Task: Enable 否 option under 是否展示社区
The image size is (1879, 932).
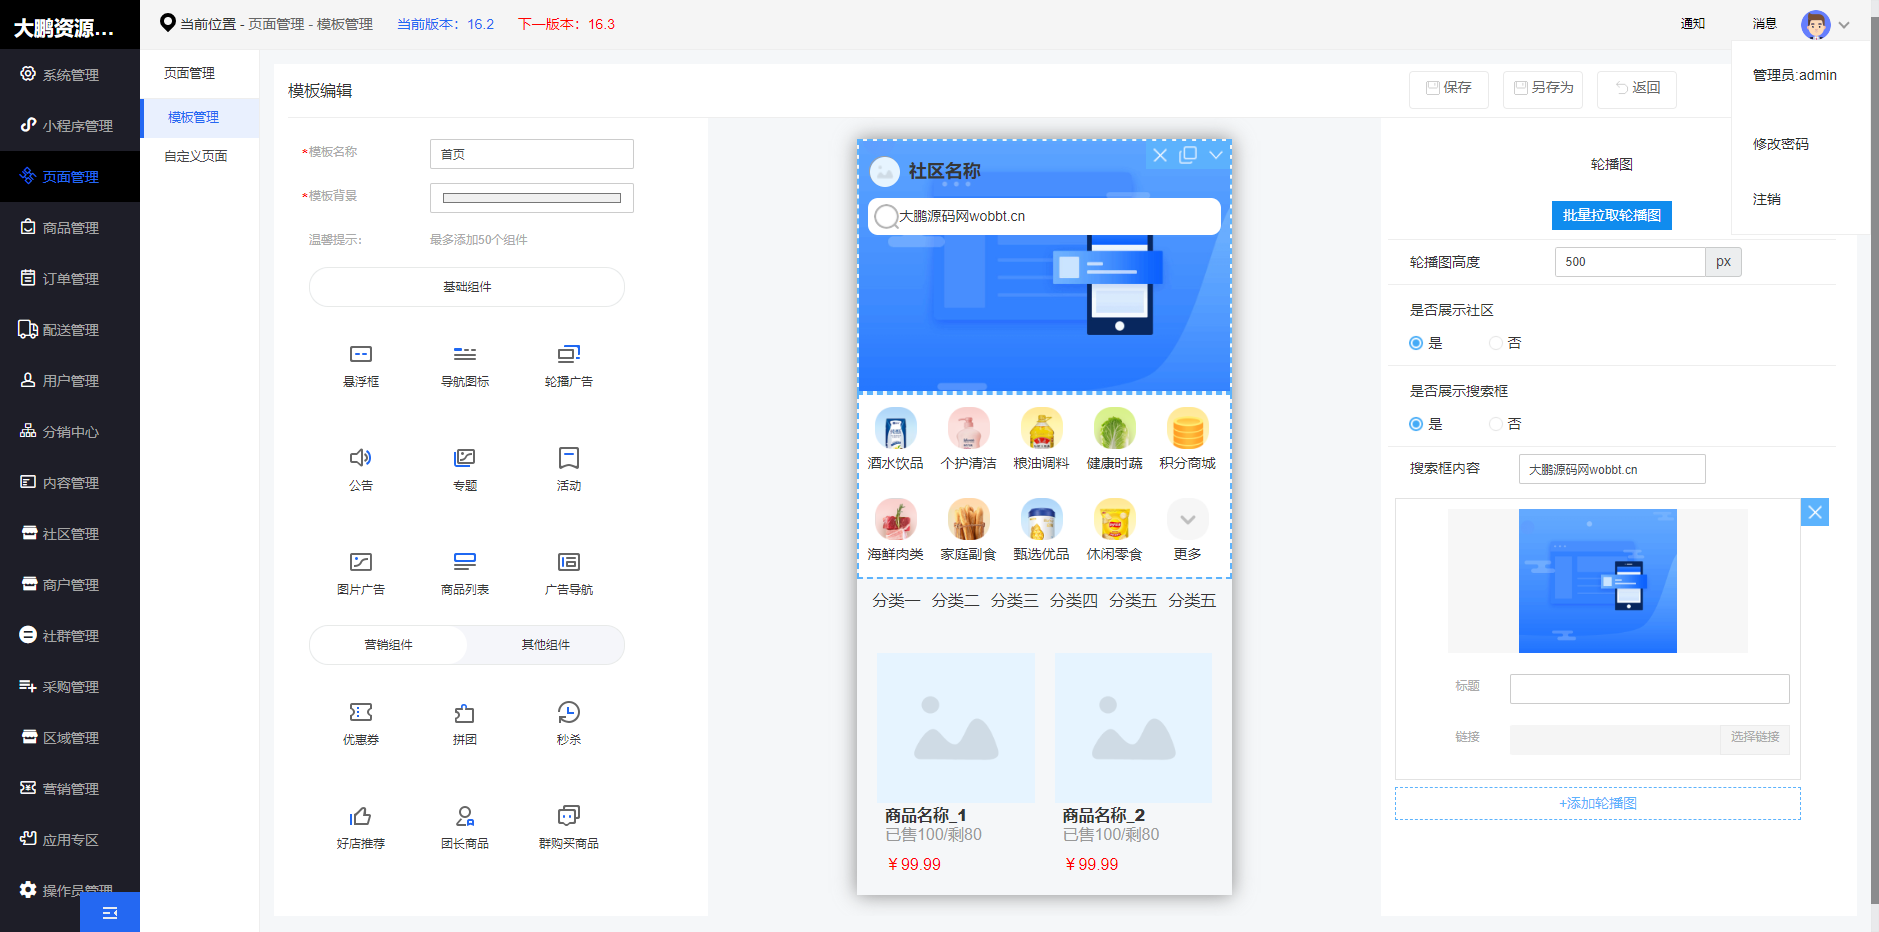Action: coord(1497,342)
